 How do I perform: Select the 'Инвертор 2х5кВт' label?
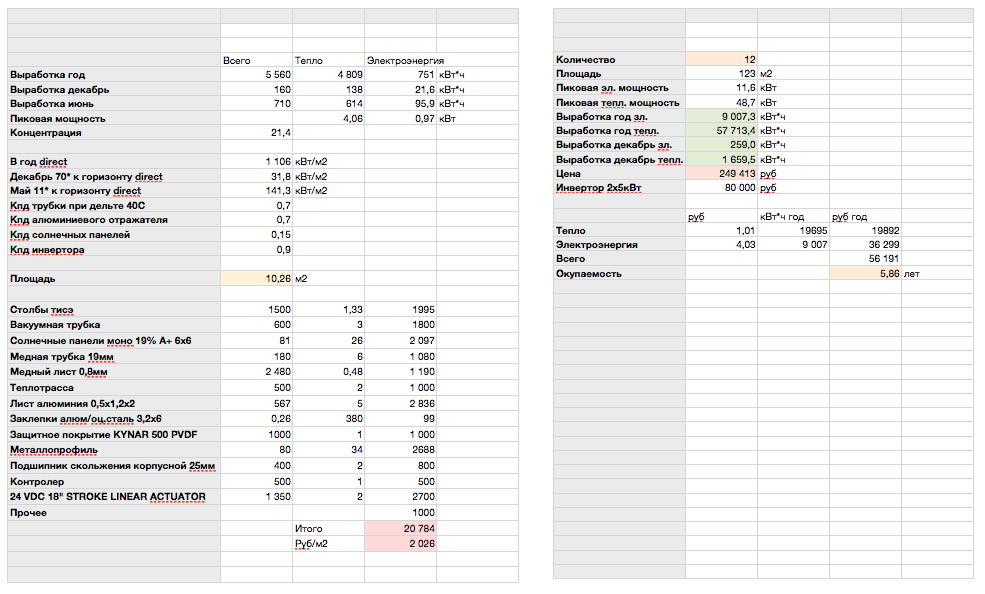tap(599, 188)
